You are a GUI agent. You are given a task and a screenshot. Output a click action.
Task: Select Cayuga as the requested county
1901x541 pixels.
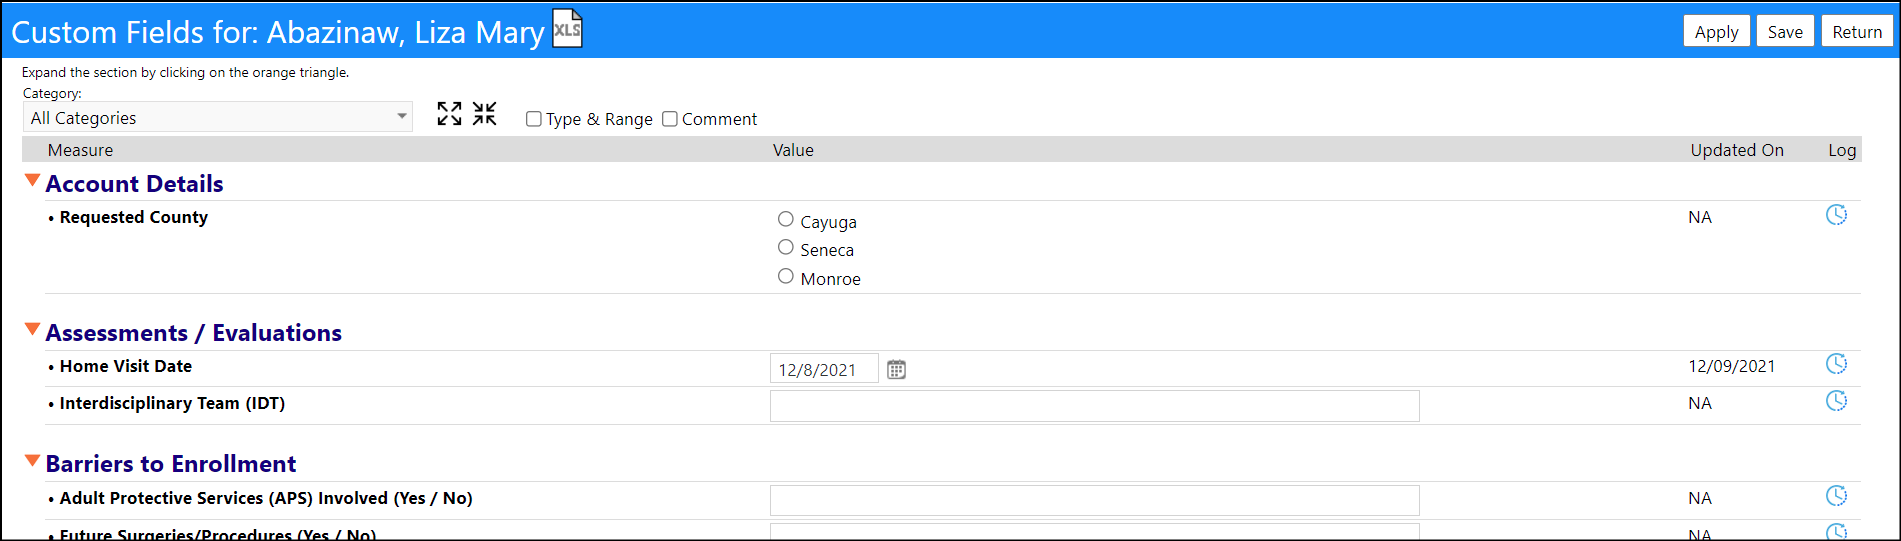786,219
